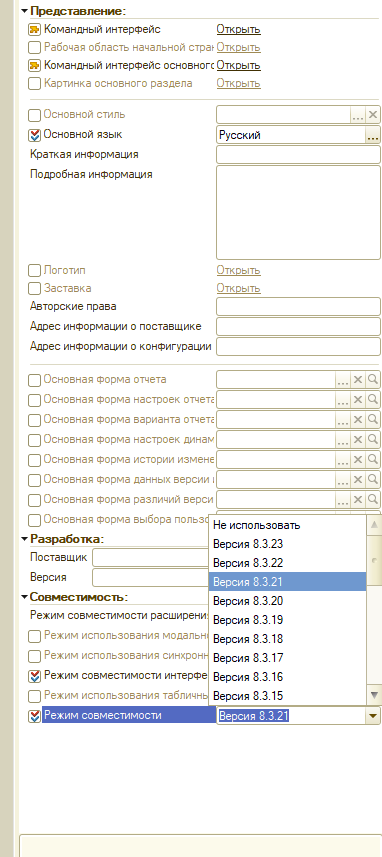Open the Заставка link
382x857 pixels.
click(x=238, y=289)
